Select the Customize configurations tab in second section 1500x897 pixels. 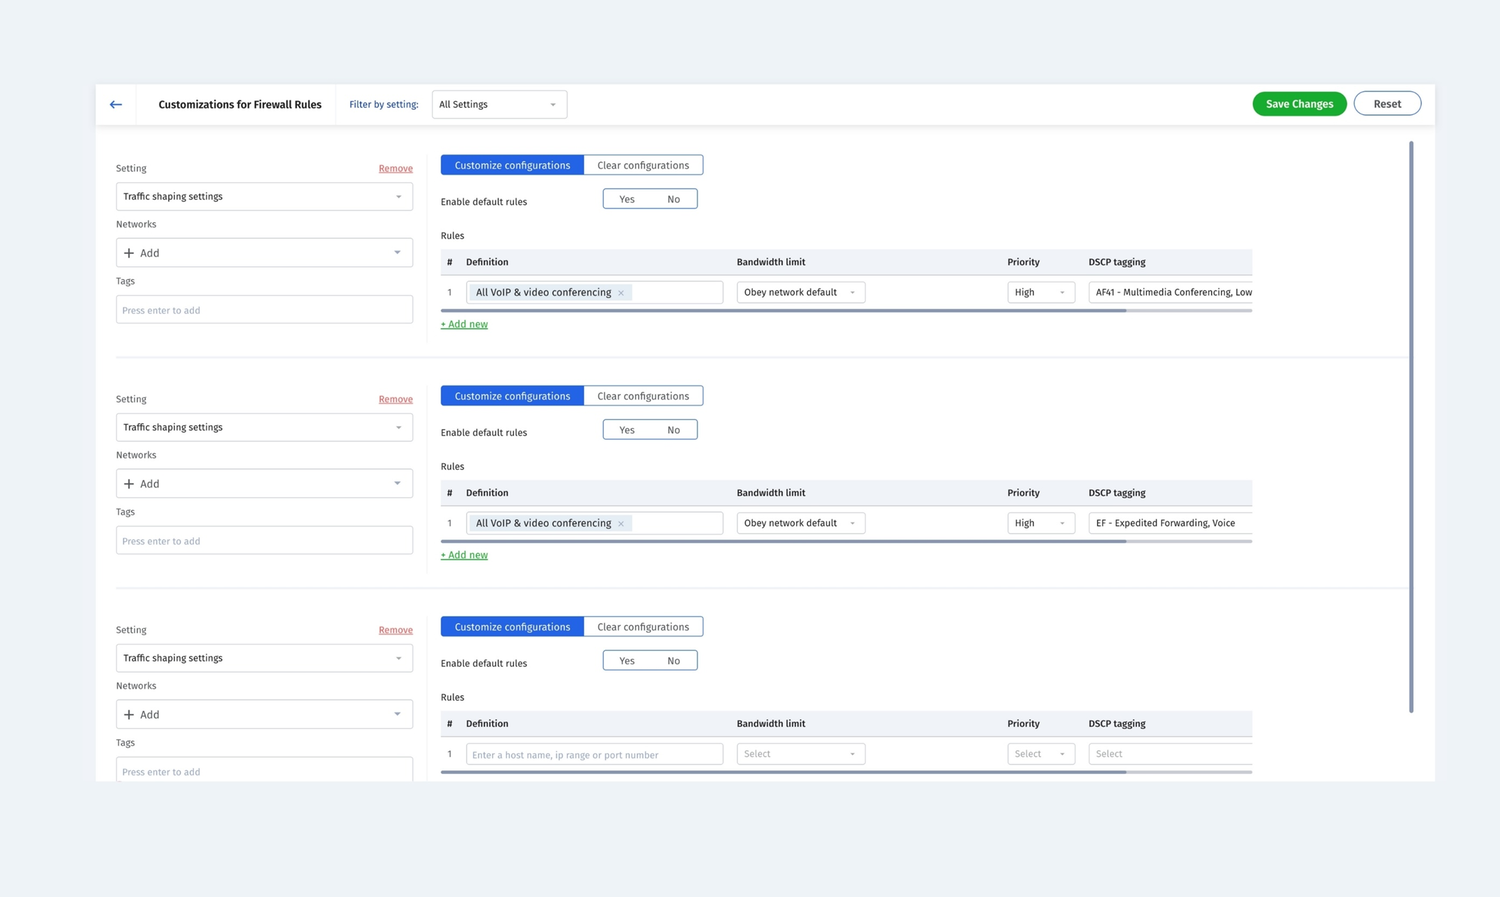[511, 395]
